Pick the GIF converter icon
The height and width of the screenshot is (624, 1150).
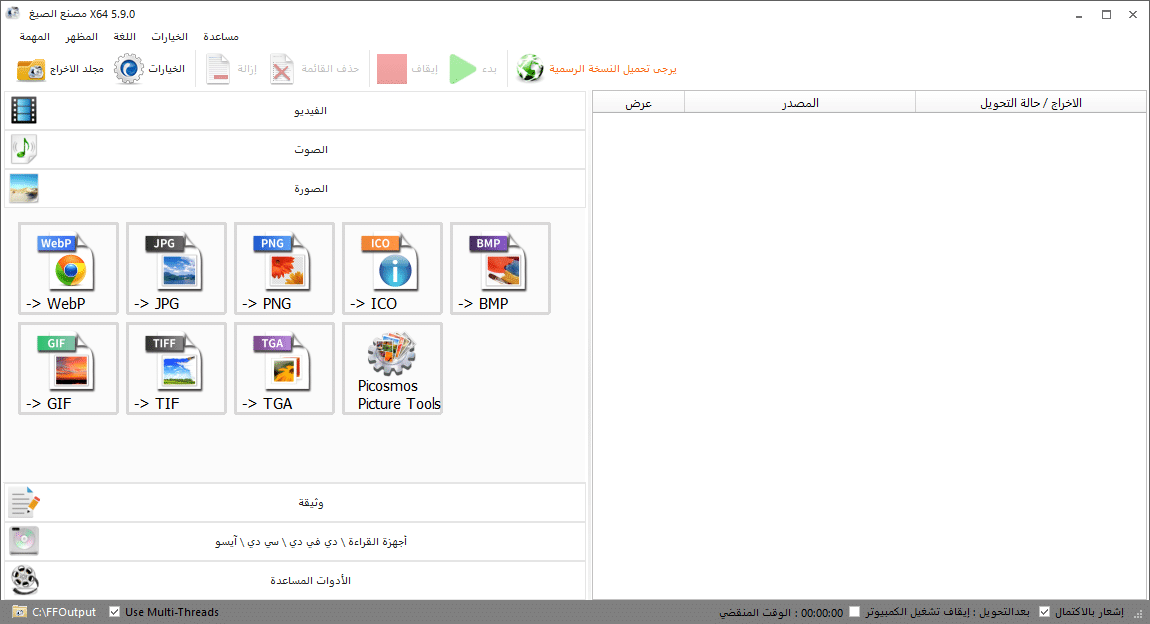68,368
